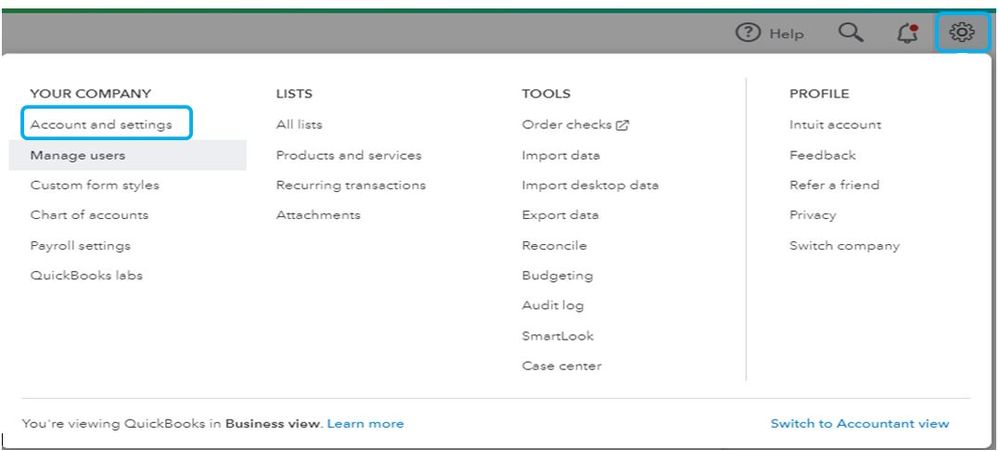Click Order checks text link
This screenshot has height=451, width=999.
pyautogui.click(x=566, y=125)
